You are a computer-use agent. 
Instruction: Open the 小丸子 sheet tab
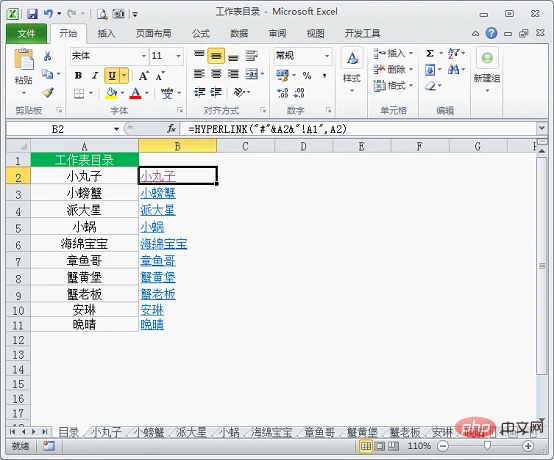[106, 432]
